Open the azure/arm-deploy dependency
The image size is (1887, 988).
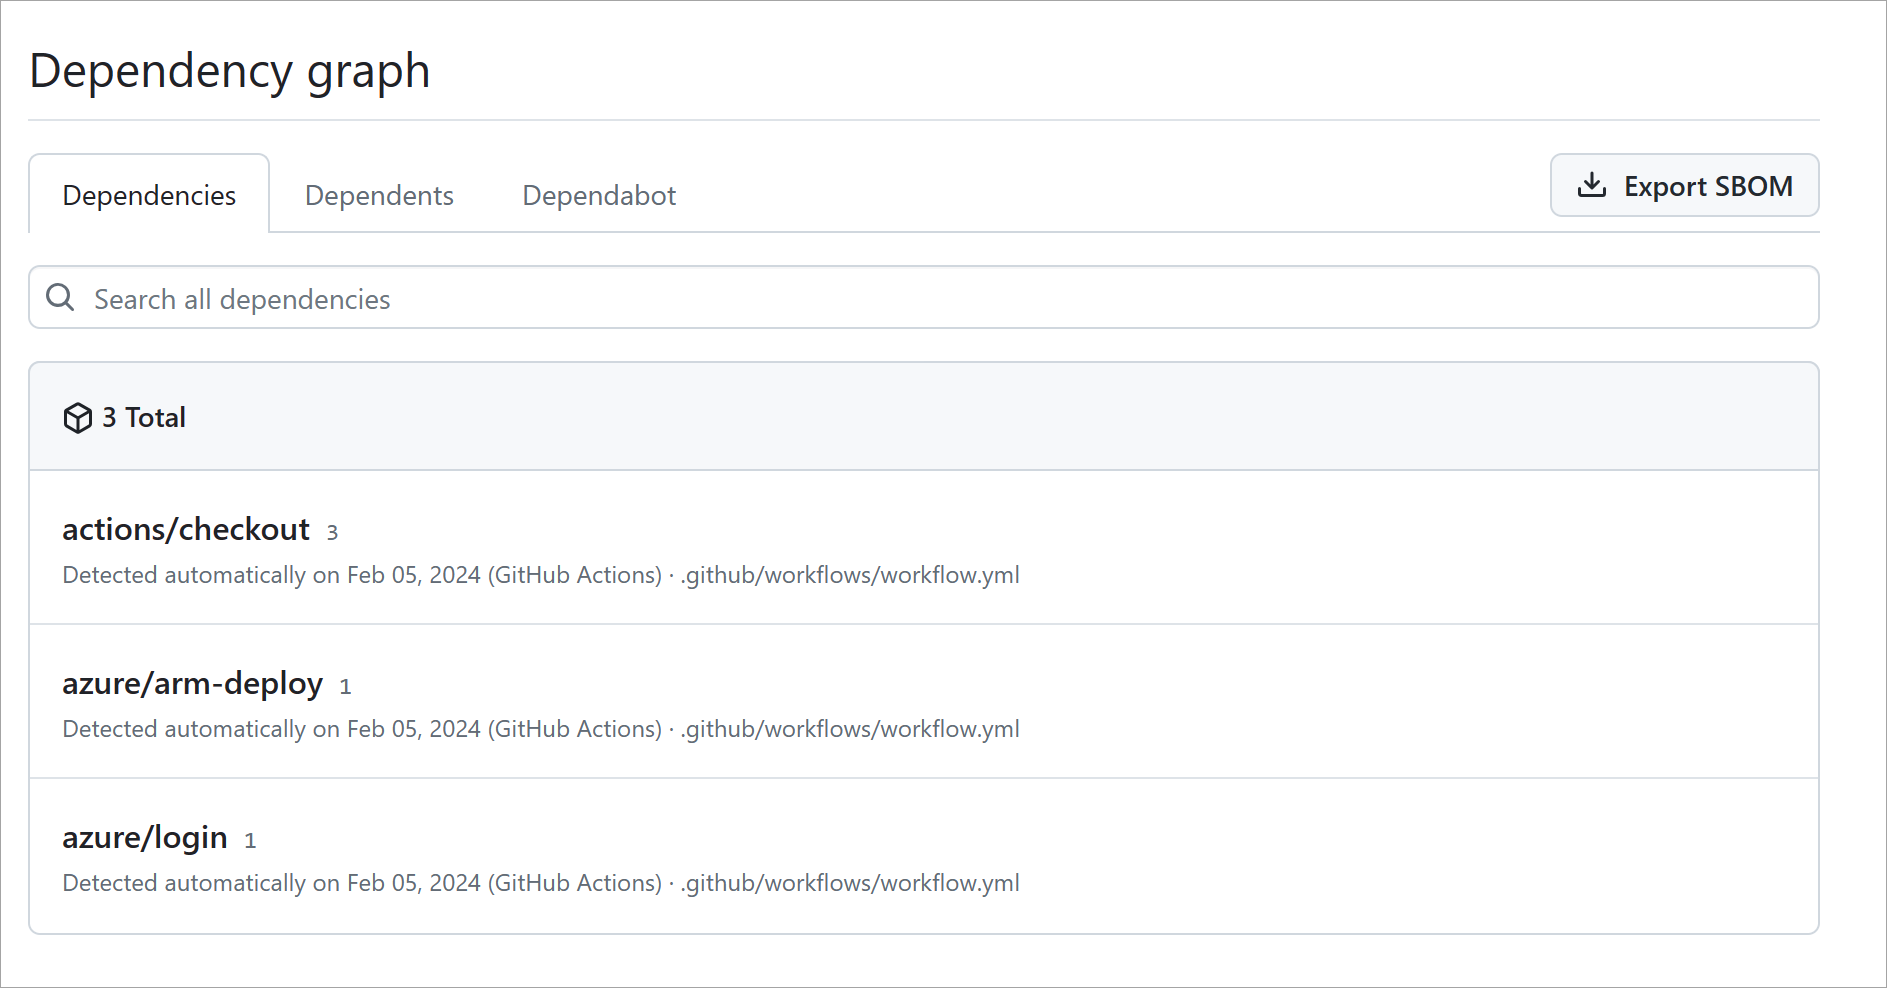point(193,684)
